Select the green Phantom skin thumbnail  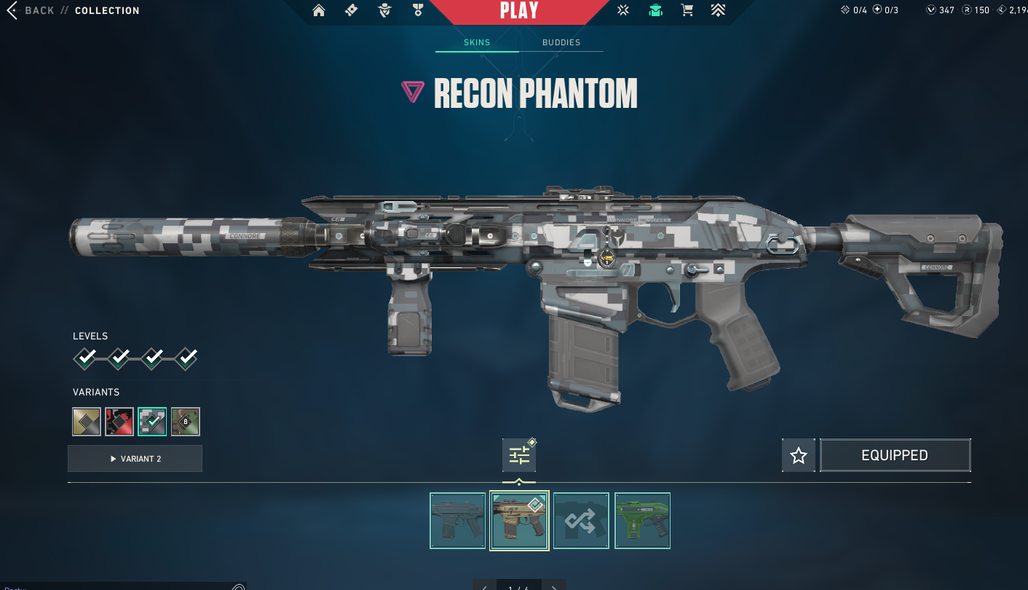coord(642,521)
